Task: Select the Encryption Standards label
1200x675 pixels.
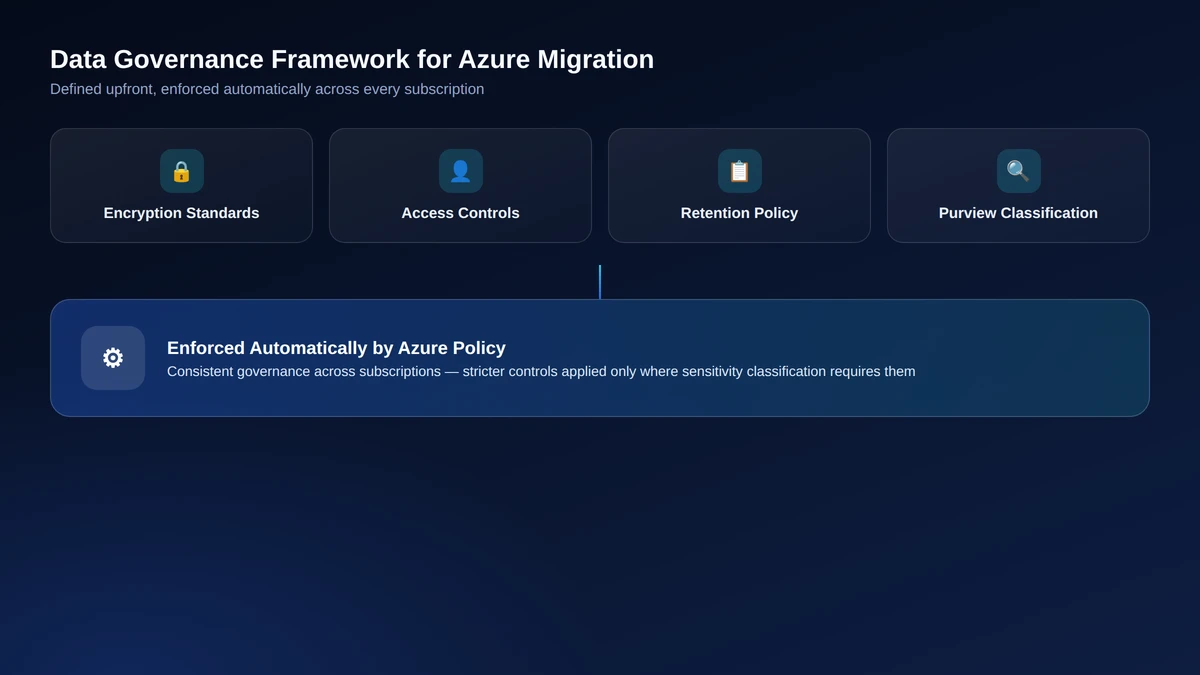Action: pyautogui.click(x=181, y=213)
